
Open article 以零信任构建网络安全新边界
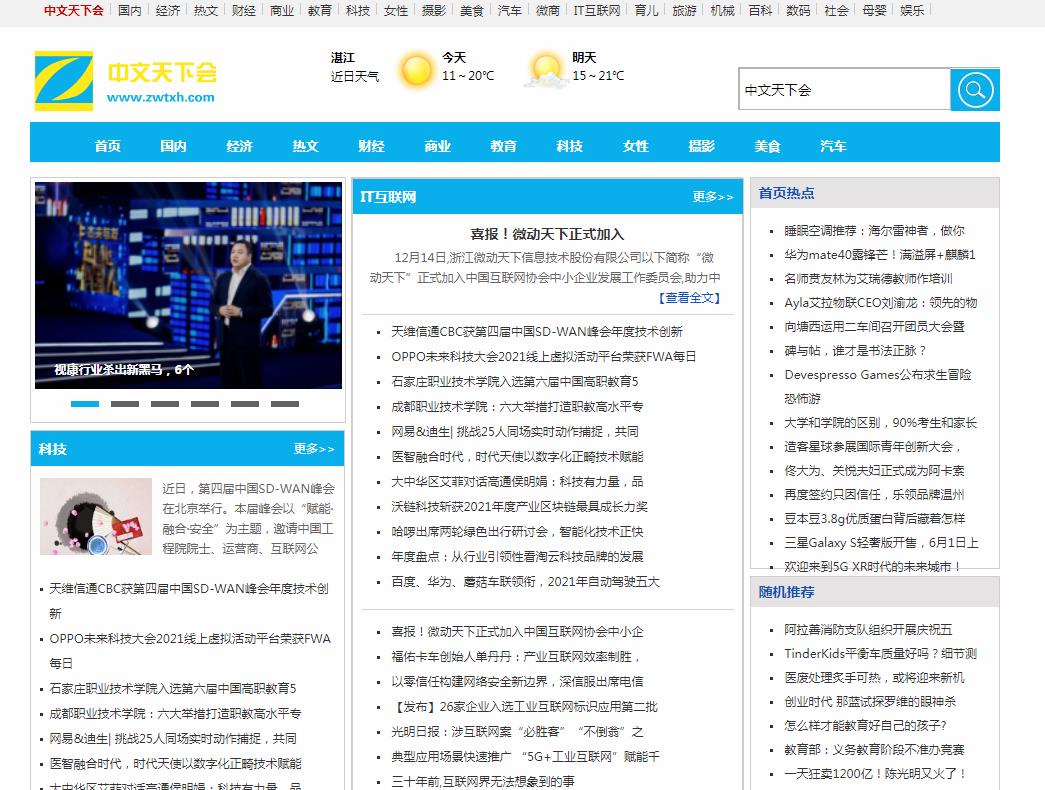pos(517,681)
